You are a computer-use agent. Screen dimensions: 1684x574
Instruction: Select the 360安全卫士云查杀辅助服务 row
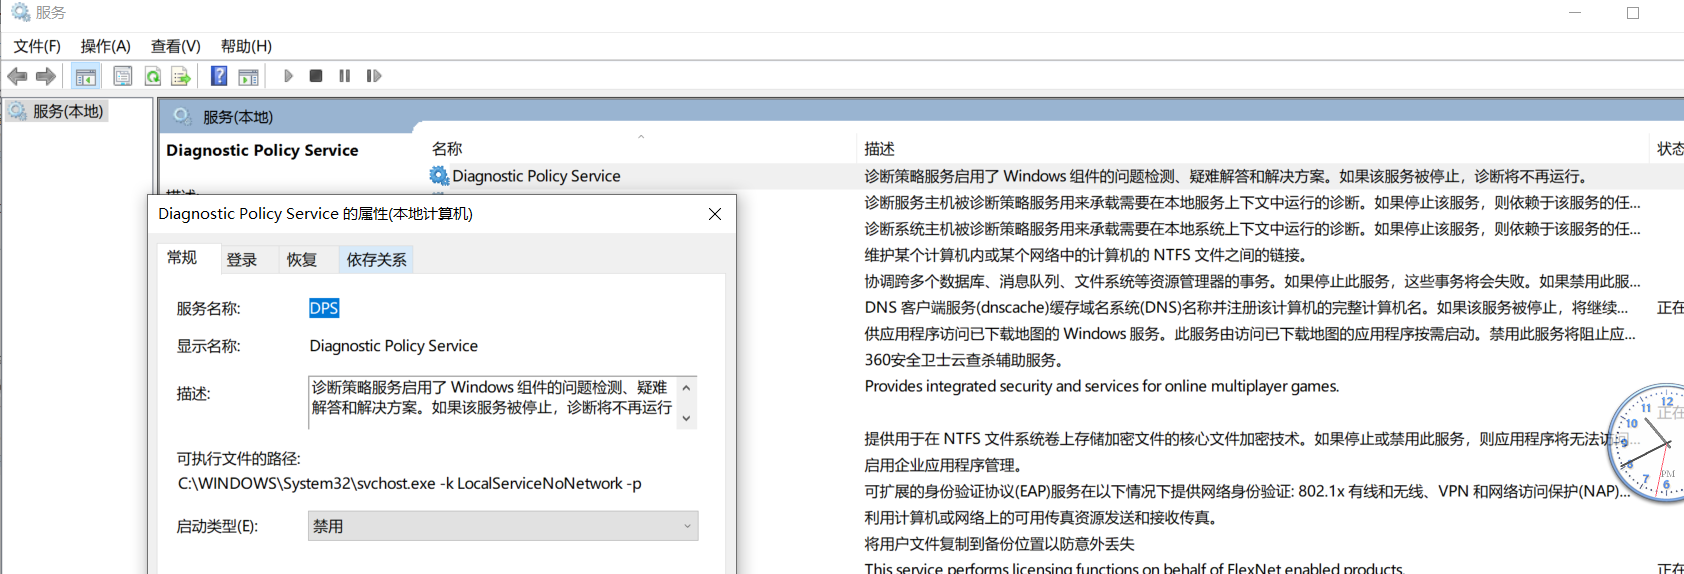[964, 360]
